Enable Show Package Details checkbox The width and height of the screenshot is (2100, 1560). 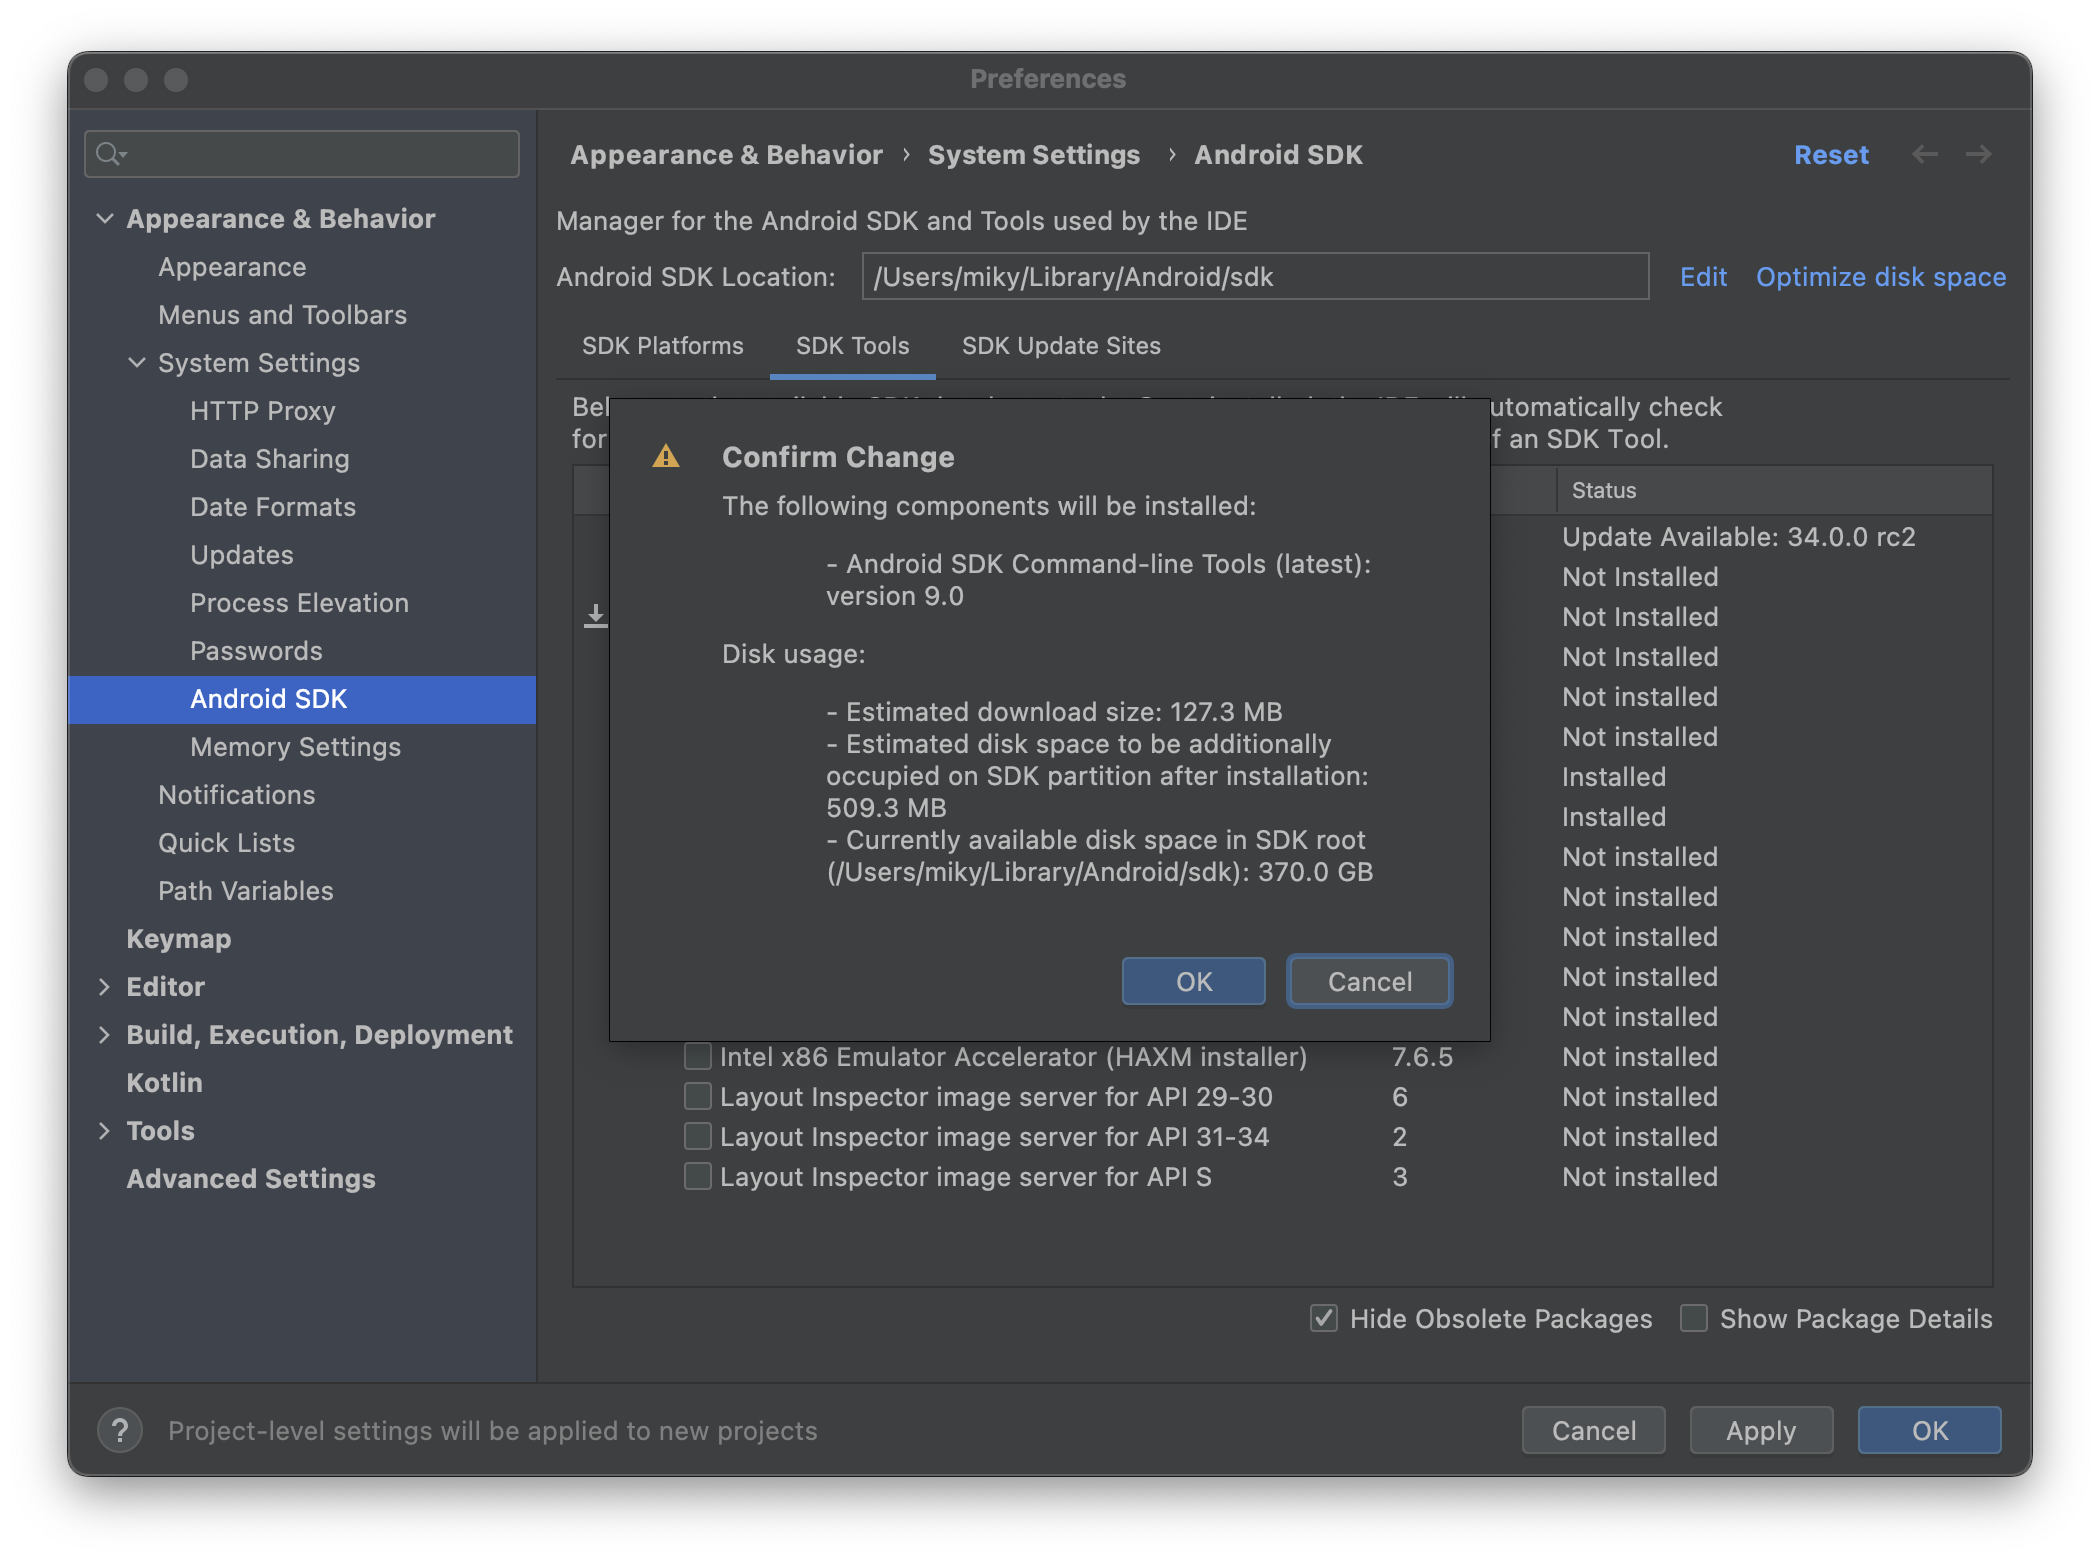pyautogui.click(x=1694, y=1318)
